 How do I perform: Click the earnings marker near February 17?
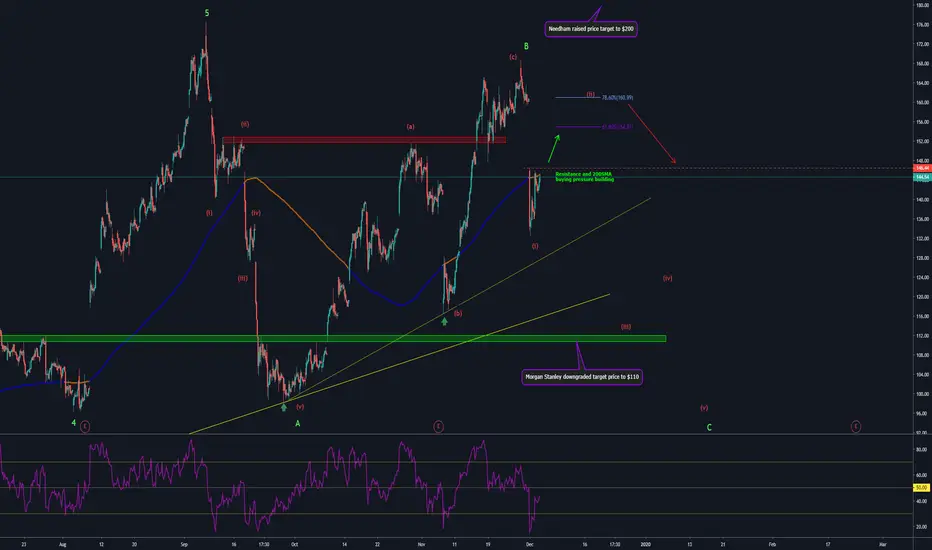(x=855, y=426)
